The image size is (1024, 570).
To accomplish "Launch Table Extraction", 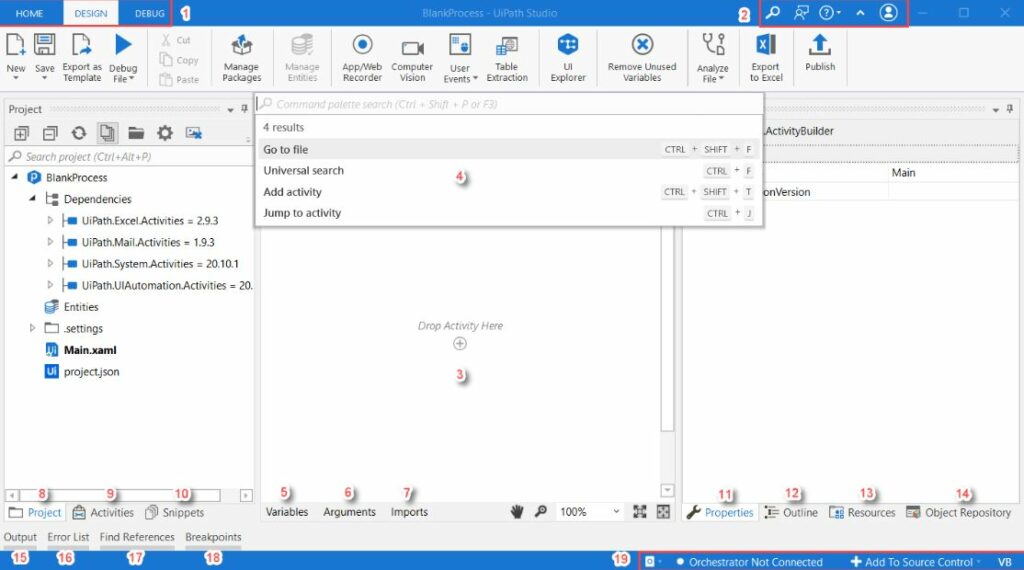I will click(507, 59).
